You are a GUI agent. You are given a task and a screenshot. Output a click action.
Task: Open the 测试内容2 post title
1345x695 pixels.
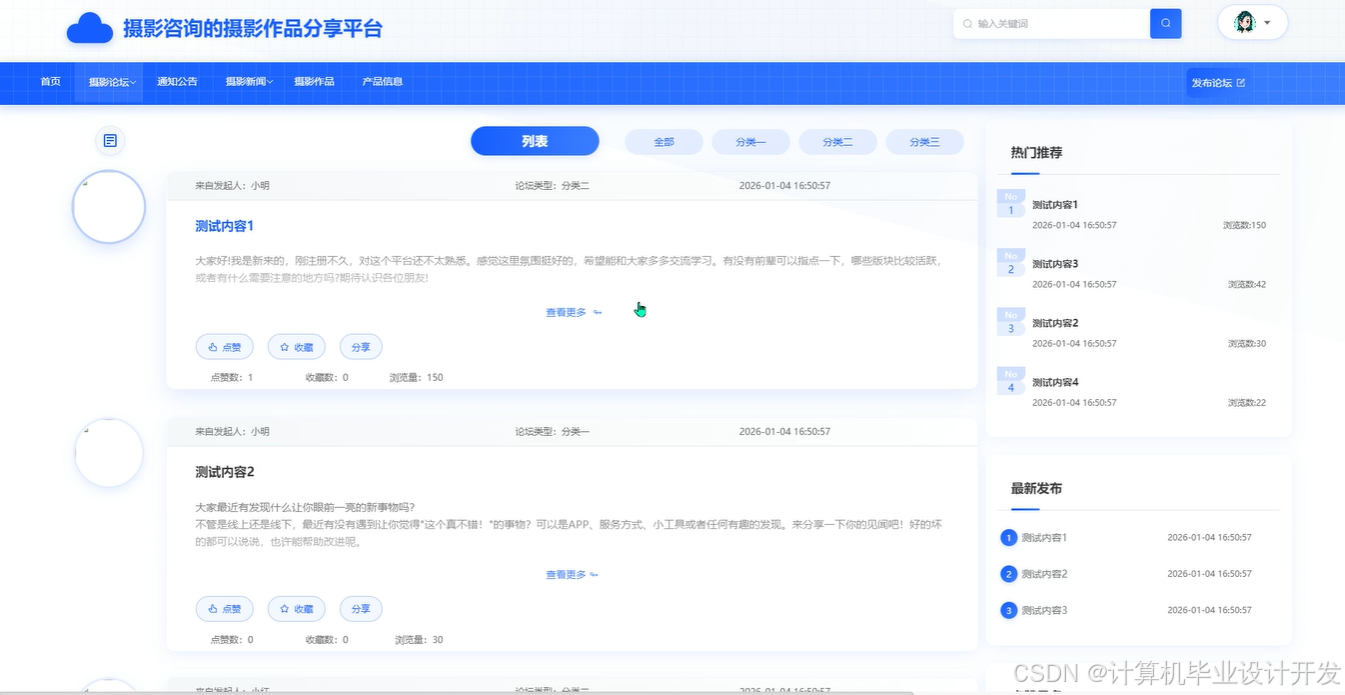tap(225, 472)
